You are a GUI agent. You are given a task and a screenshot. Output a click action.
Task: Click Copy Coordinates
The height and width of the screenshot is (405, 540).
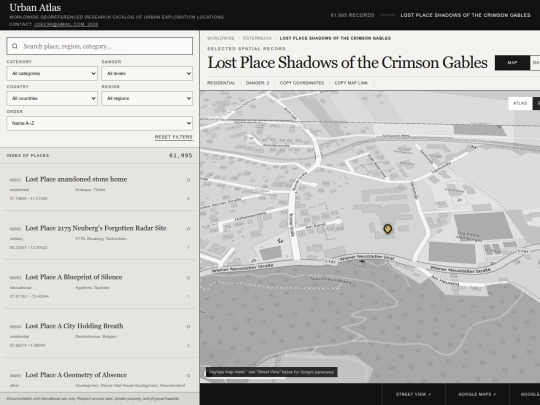[x=302, y=83]
